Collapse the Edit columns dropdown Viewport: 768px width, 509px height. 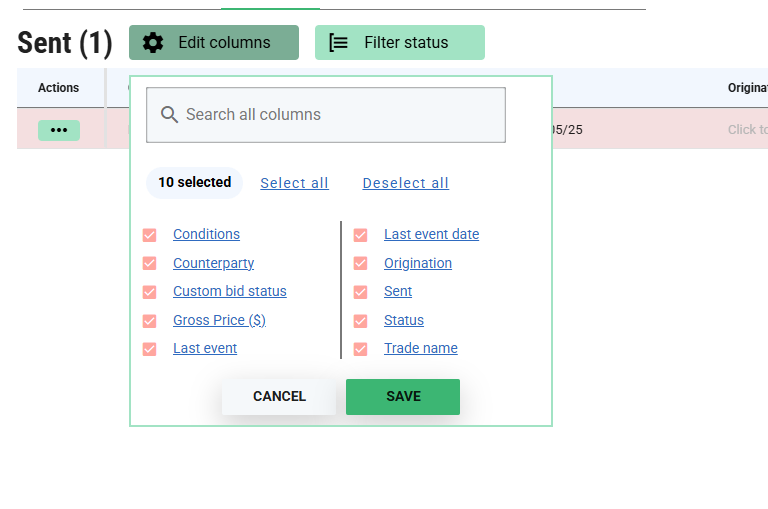coord(214,43)
